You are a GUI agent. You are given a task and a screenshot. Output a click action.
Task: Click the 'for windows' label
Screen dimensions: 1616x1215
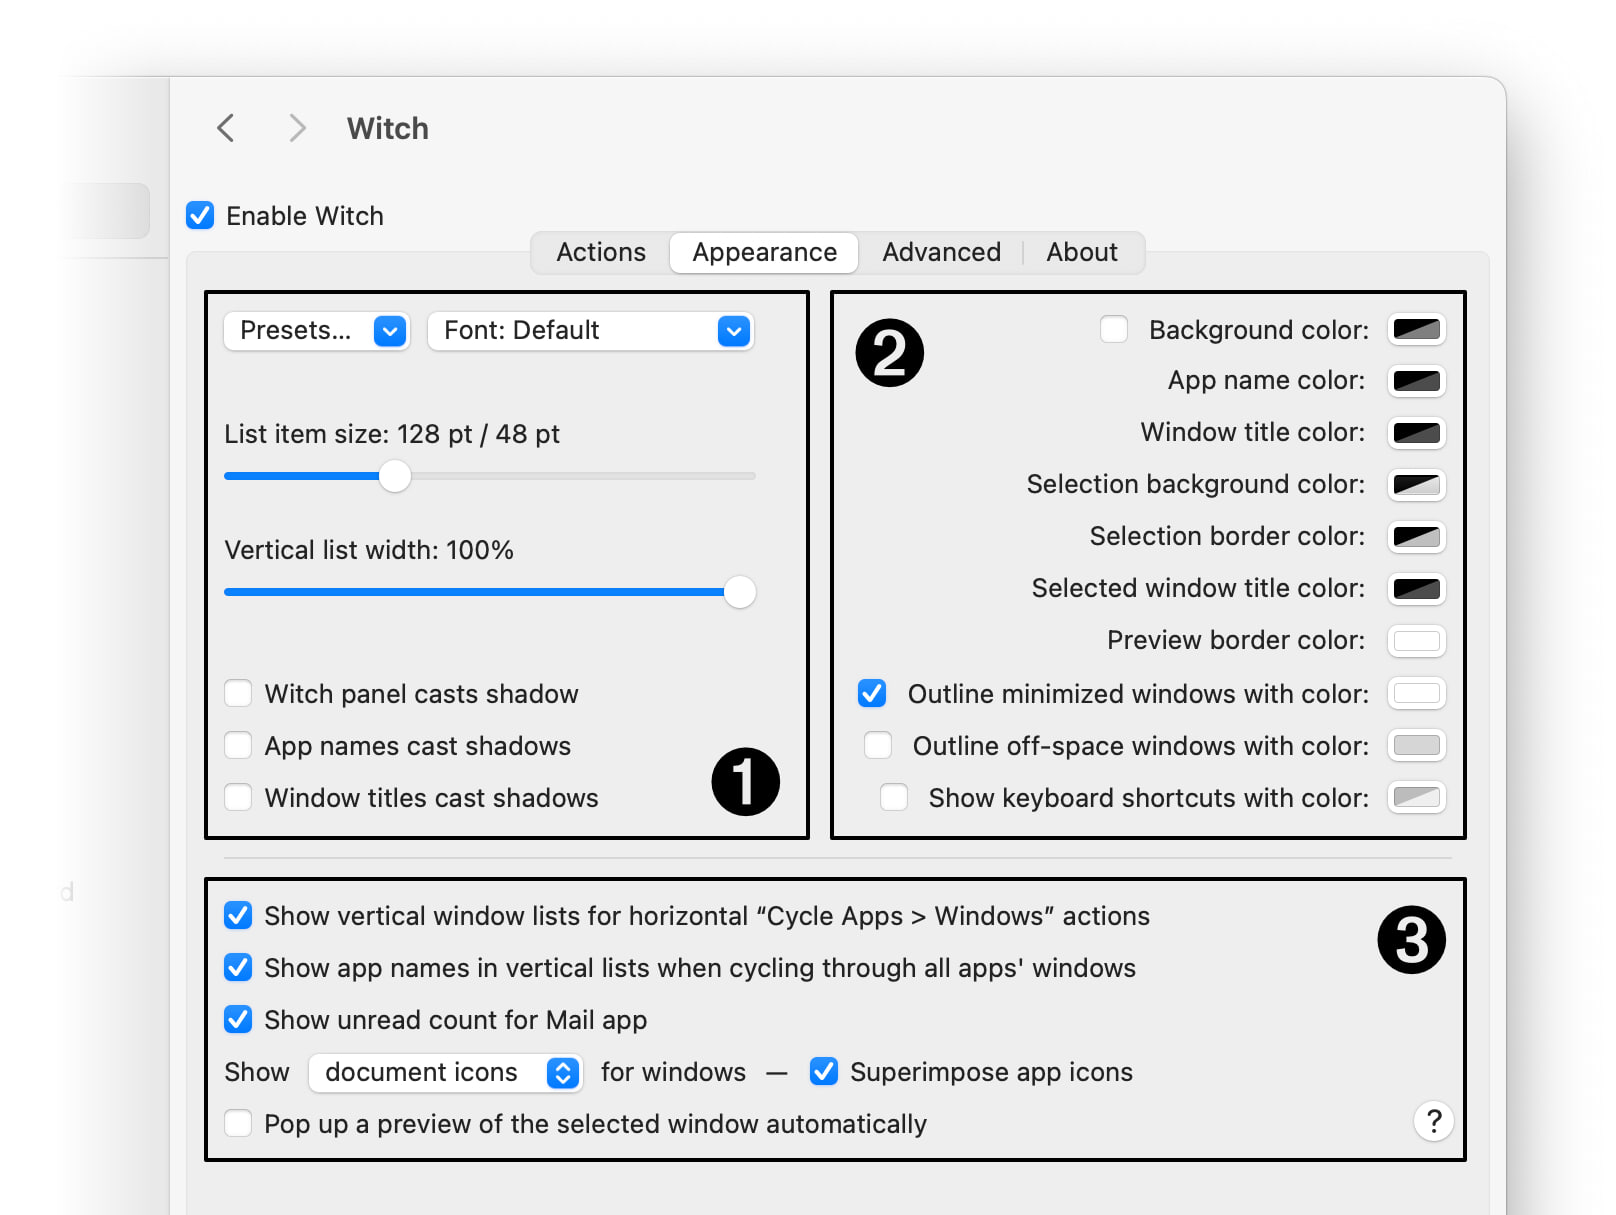click(x=673, y=1072)
